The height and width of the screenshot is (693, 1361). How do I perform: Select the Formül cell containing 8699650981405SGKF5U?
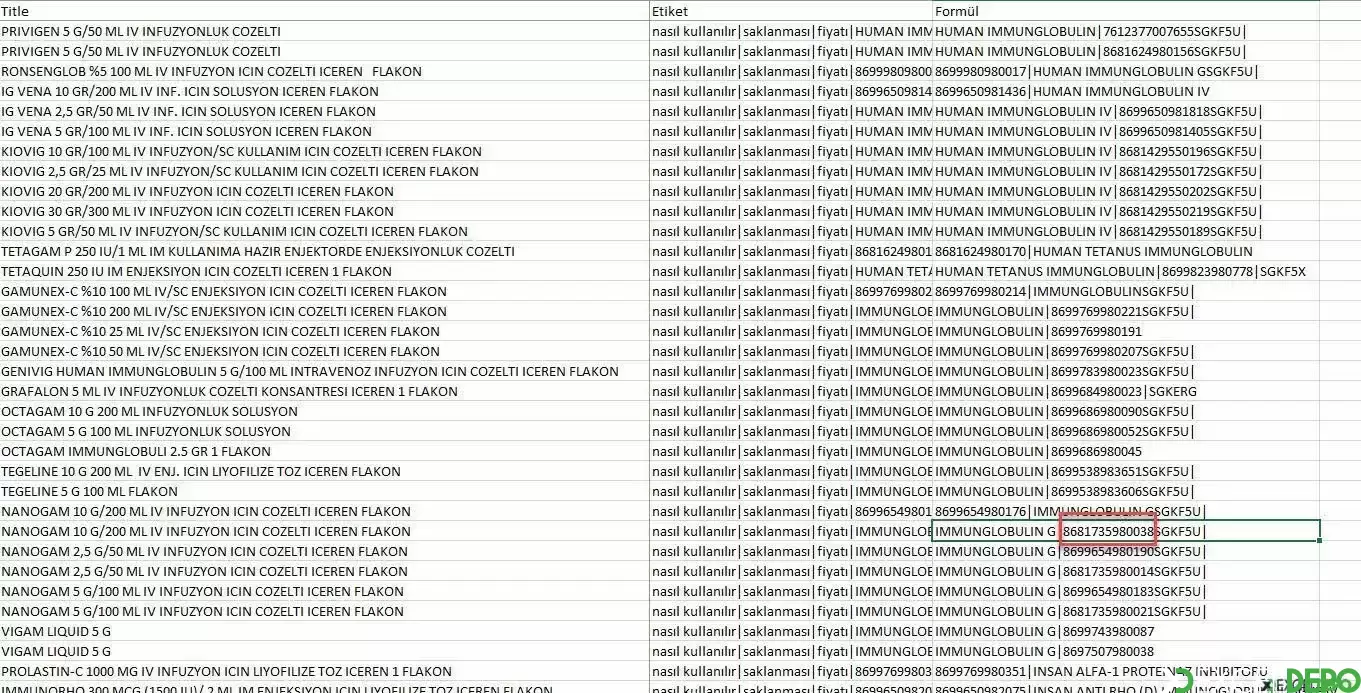(x=1126, y=131)
